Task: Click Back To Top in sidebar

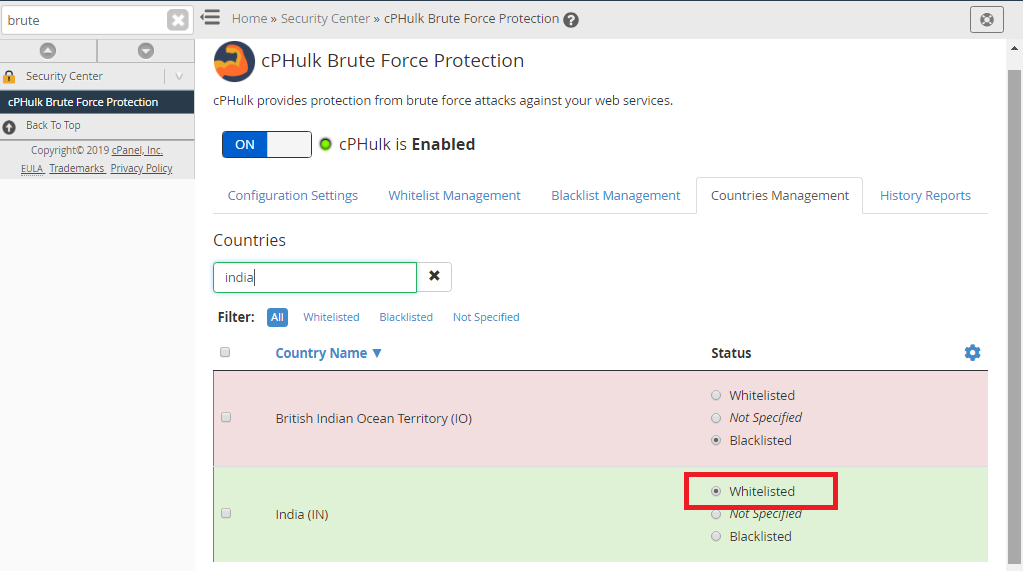Action: [53, 125]
